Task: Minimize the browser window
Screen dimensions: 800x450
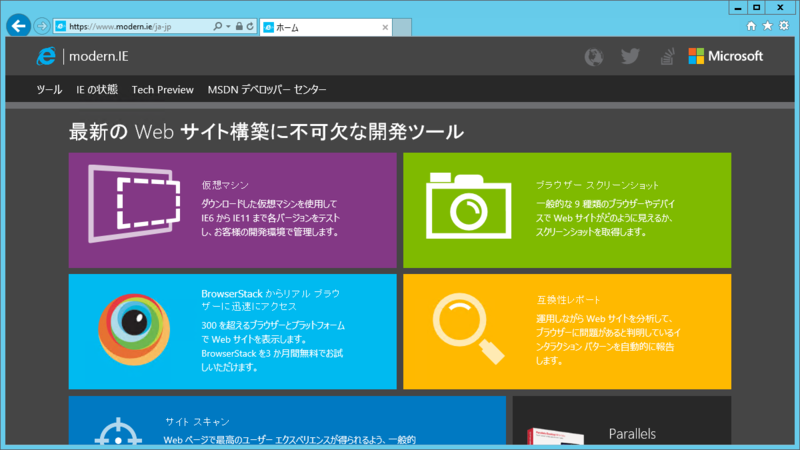Action: [x=738, y=7]
